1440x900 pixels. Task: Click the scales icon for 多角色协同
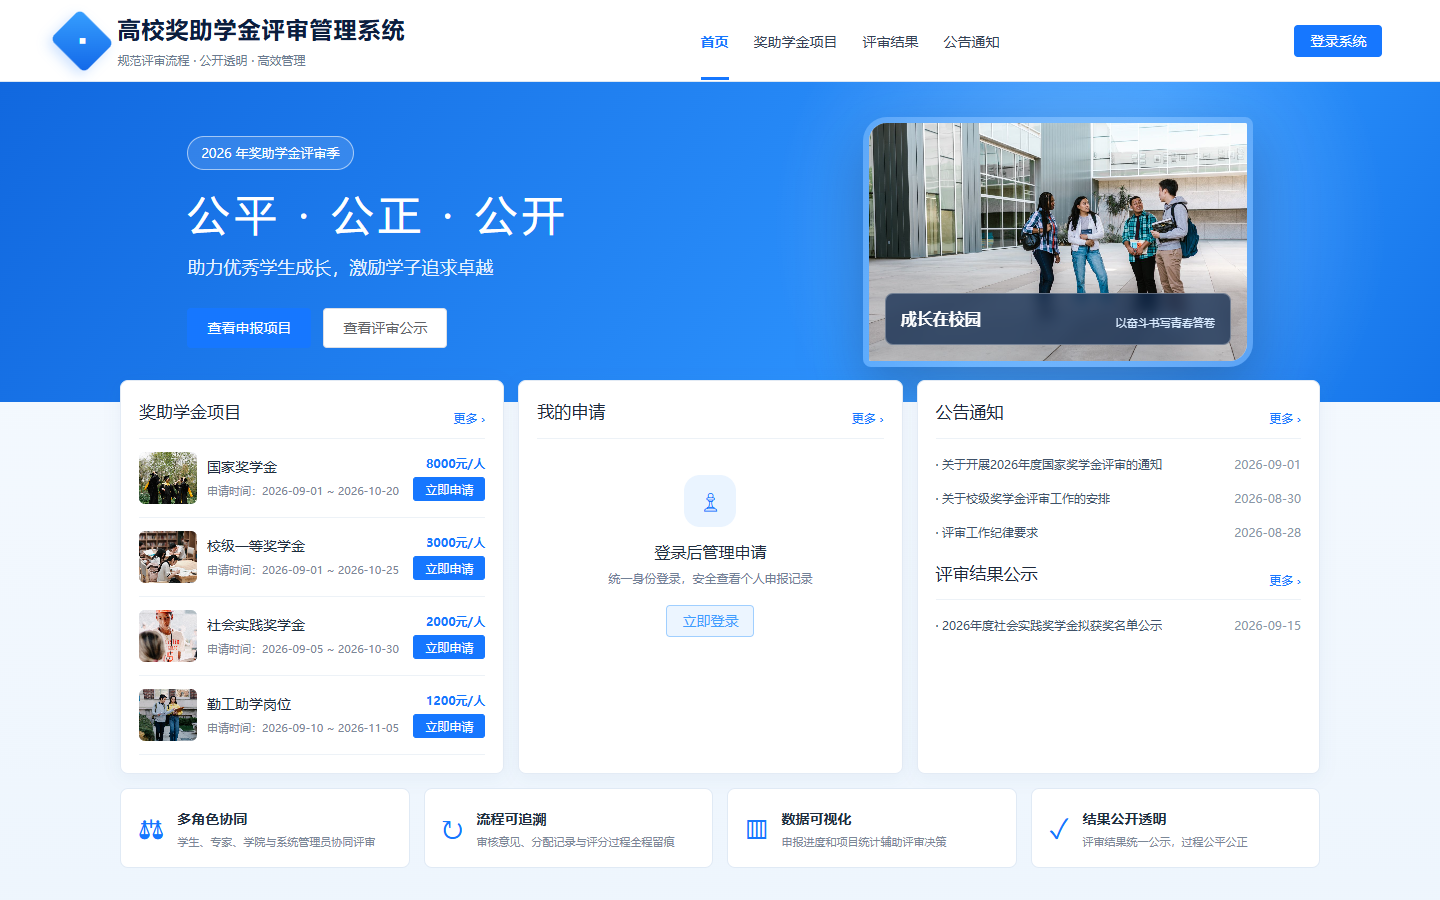[x=151, y=829]
